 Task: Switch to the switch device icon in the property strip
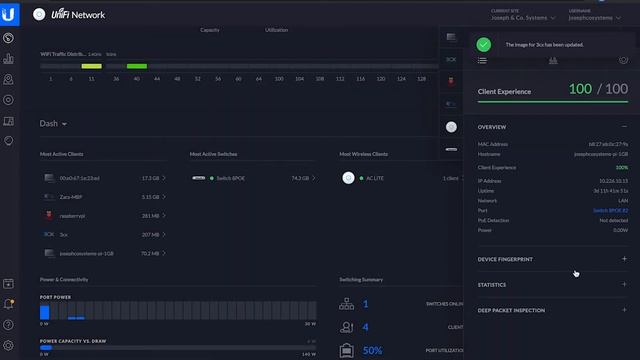pos(451,149)
